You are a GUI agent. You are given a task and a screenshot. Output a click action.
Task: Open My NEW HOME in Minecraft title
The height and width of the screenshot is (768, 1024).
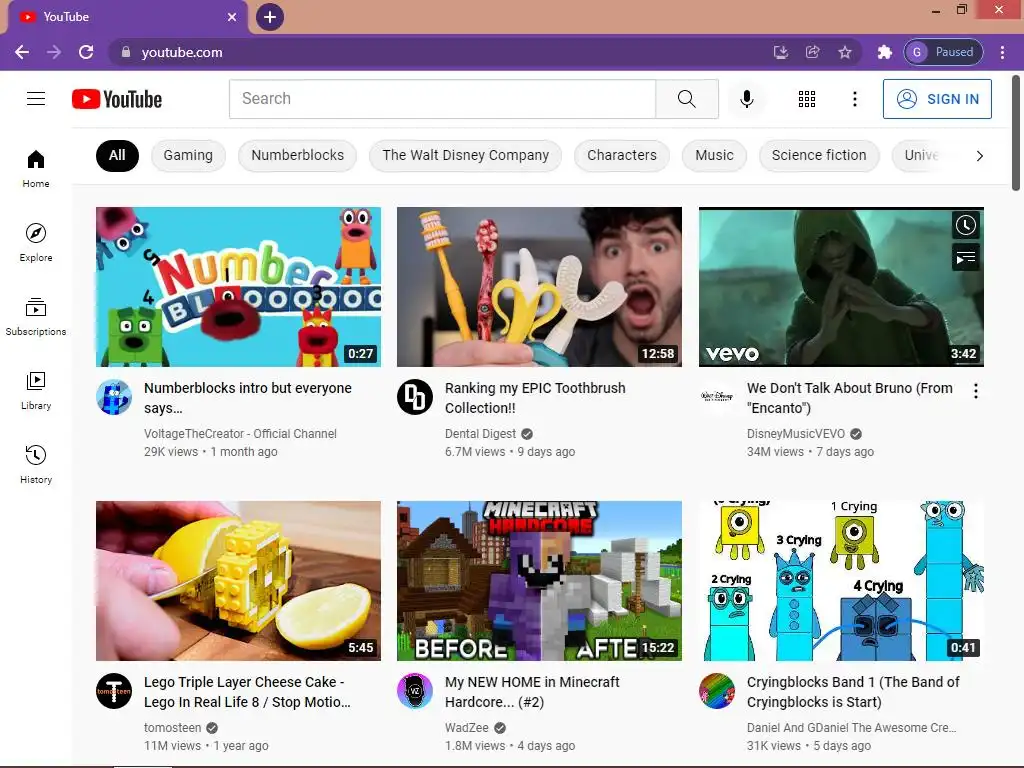pyautogui.click(x=532, y=692)
